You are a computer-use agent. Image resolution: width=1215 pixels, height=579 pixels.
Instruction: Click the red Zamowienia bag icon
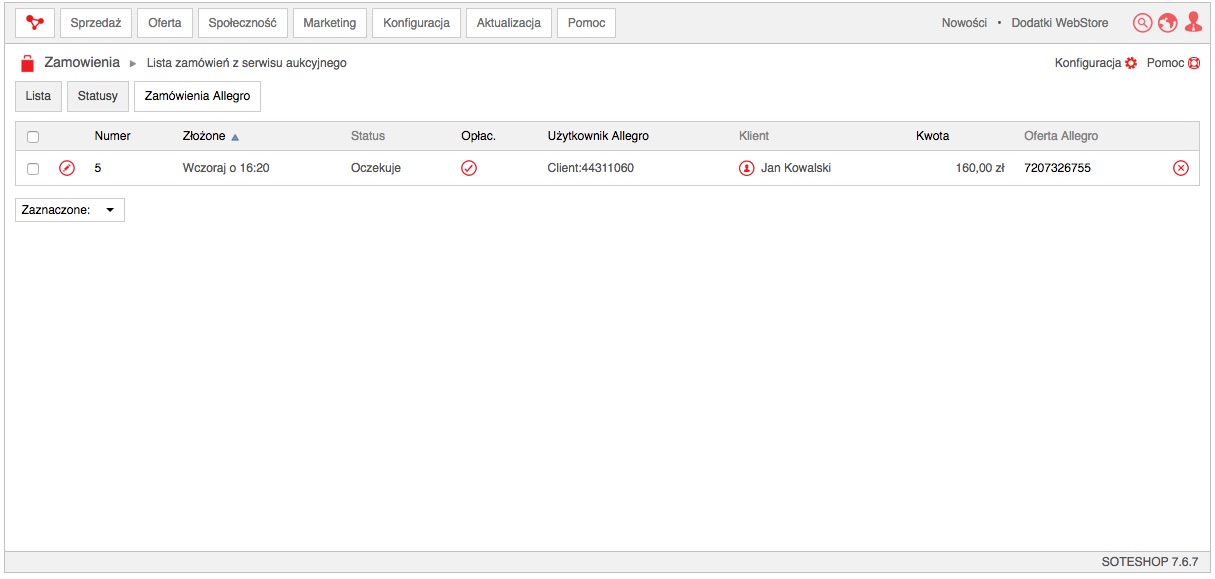(28, 63)
